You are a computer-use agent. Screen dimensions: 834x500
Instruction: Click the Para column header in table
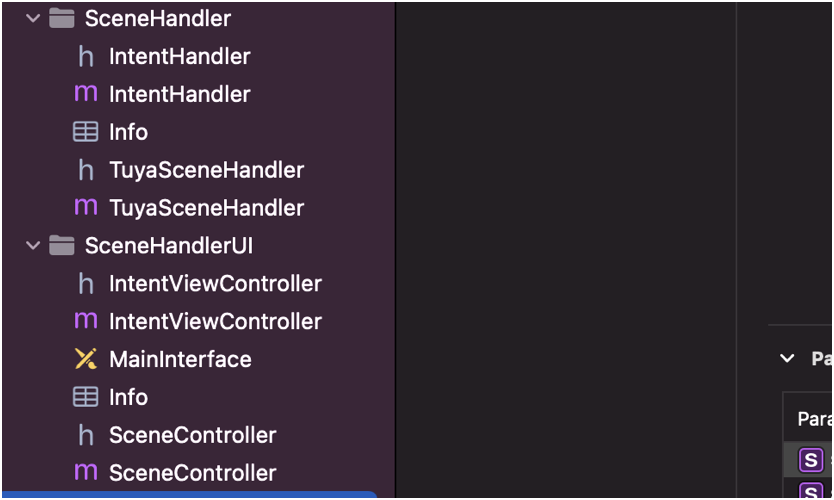(814, 419)
